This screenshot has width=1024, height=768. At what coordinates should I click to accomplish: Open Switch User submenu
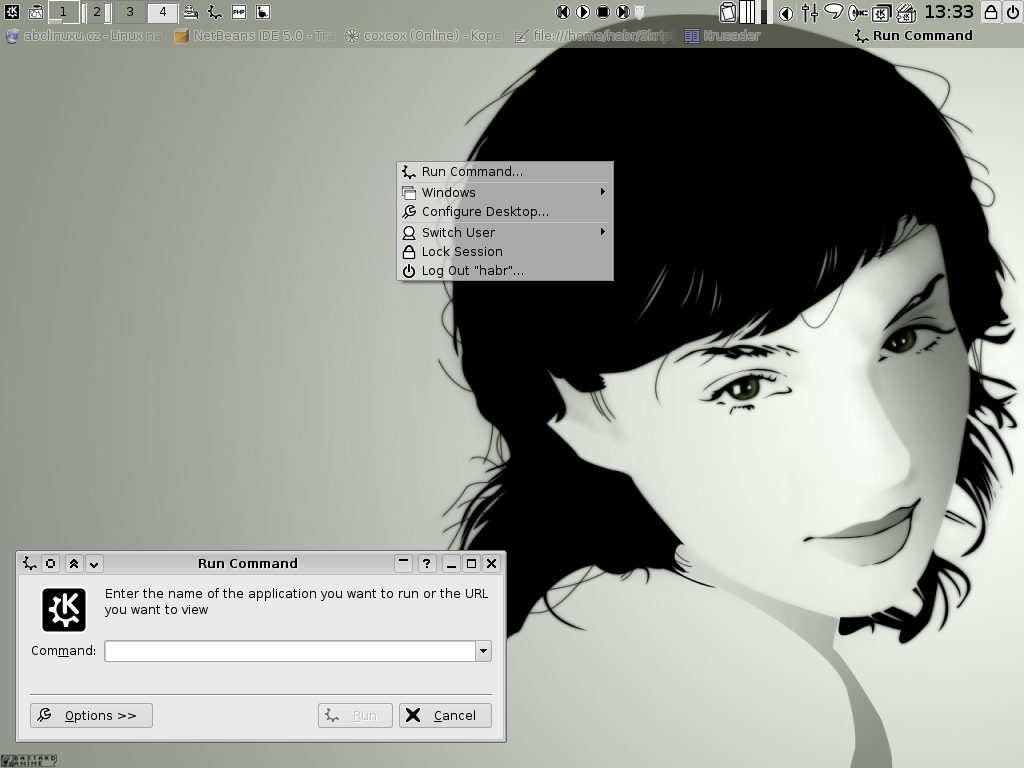tap(505, 232)
